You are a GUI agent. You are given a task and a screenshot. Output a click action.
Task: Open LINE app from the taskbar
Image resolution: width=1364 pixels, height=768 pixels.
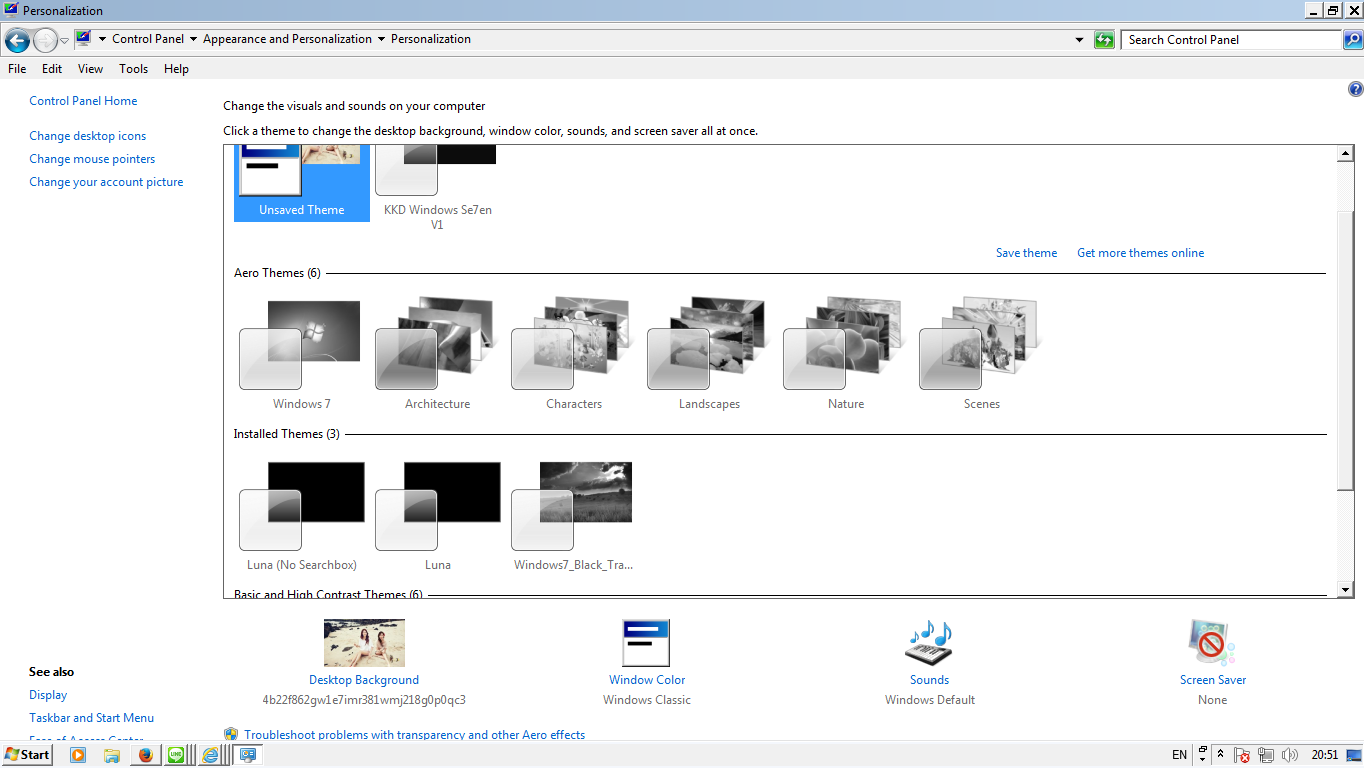[x=177, y=755]
